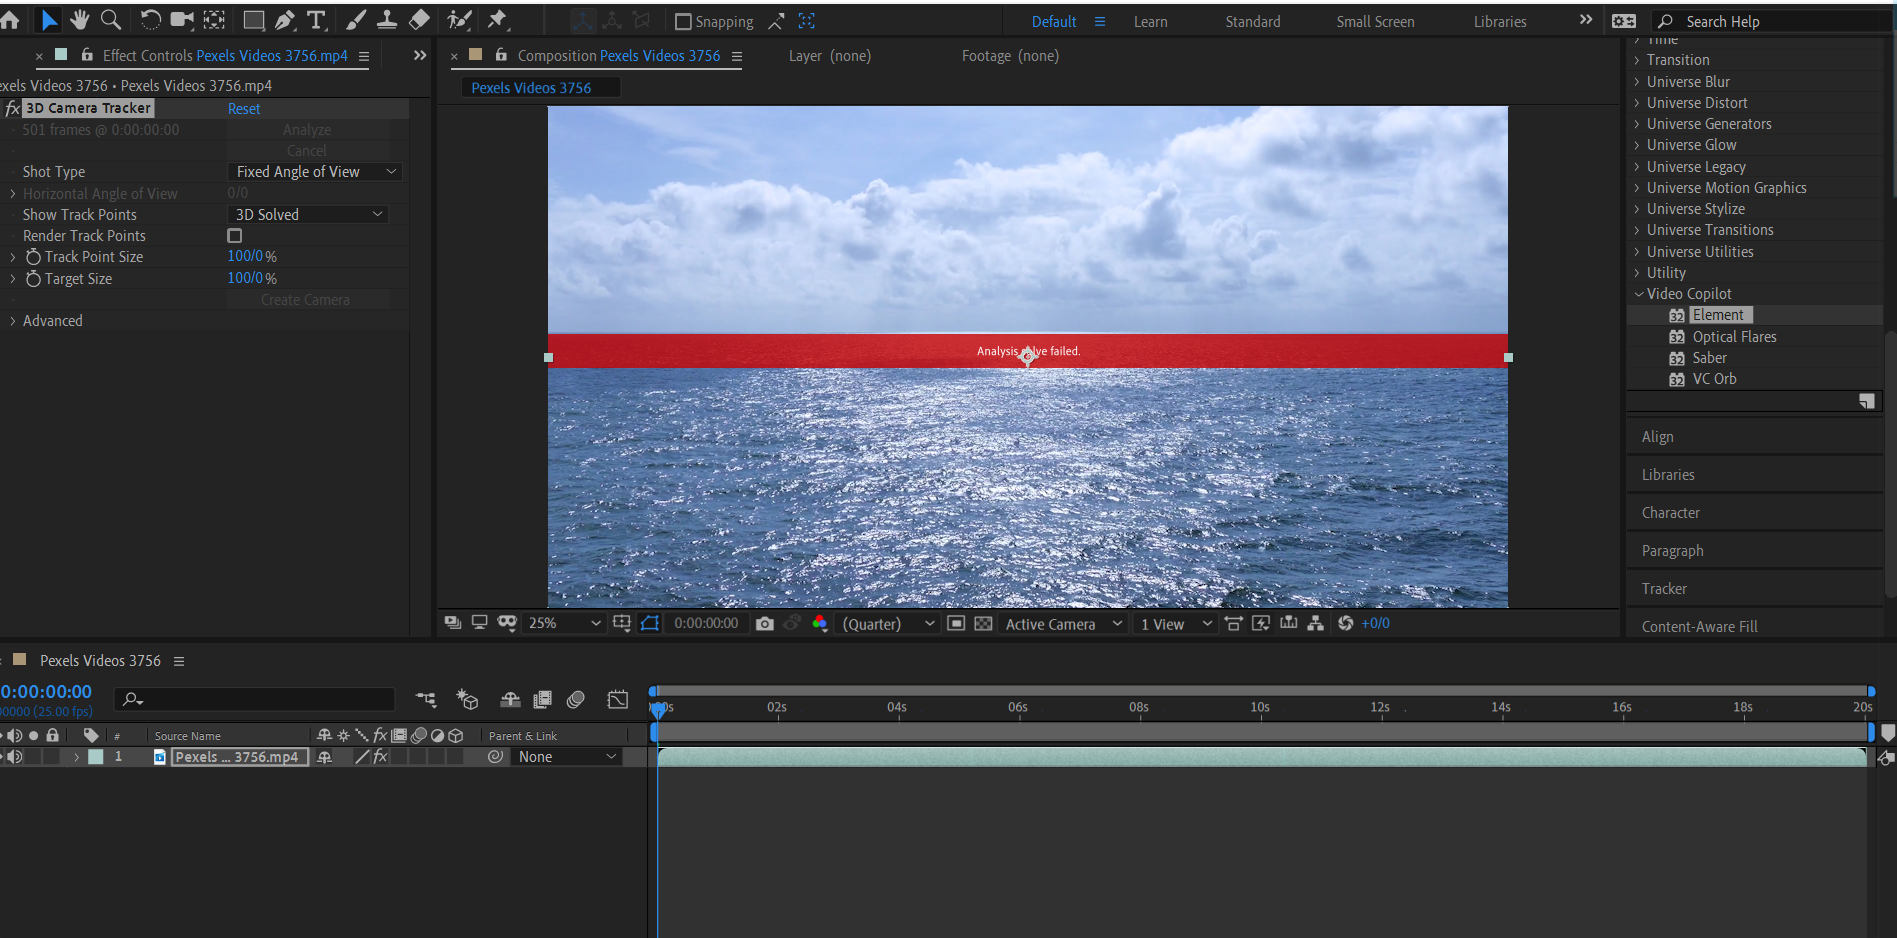1897x938 pixels.
Task: Toggle Track Point Size stopwatch
Action: (33, 257)
